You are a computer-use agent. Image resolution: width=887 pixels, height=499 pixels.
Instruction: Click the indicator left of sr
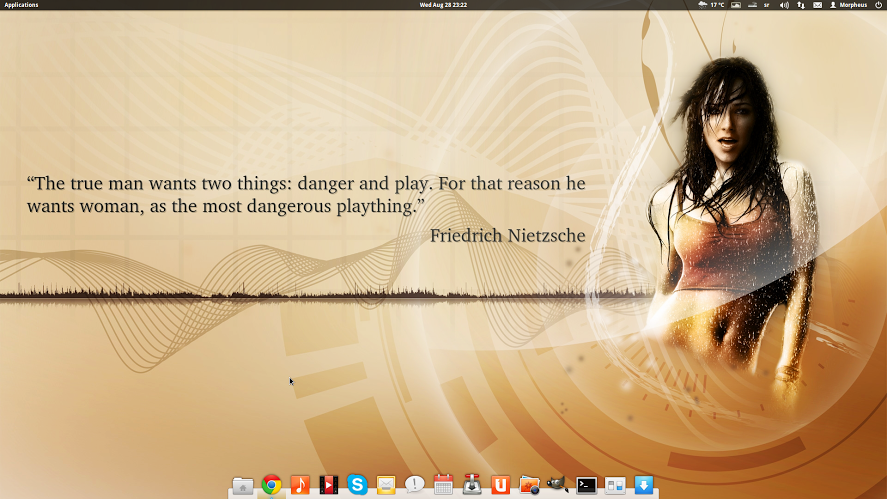click(752, 5)
